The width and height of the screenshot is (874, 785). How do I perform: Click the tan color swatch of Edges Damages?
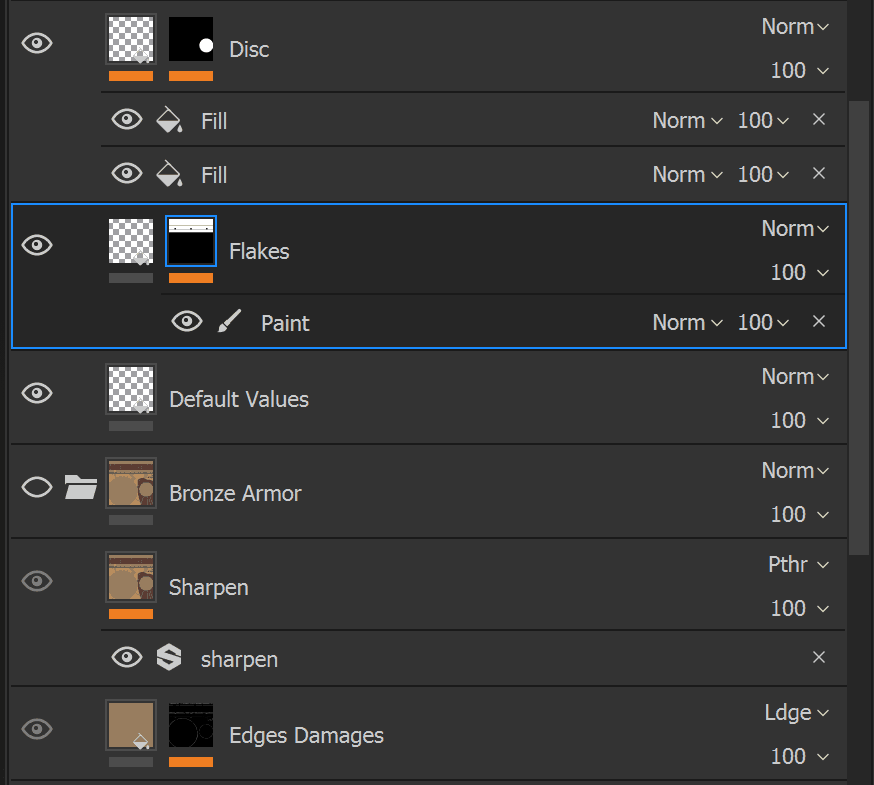coord(131,725)
